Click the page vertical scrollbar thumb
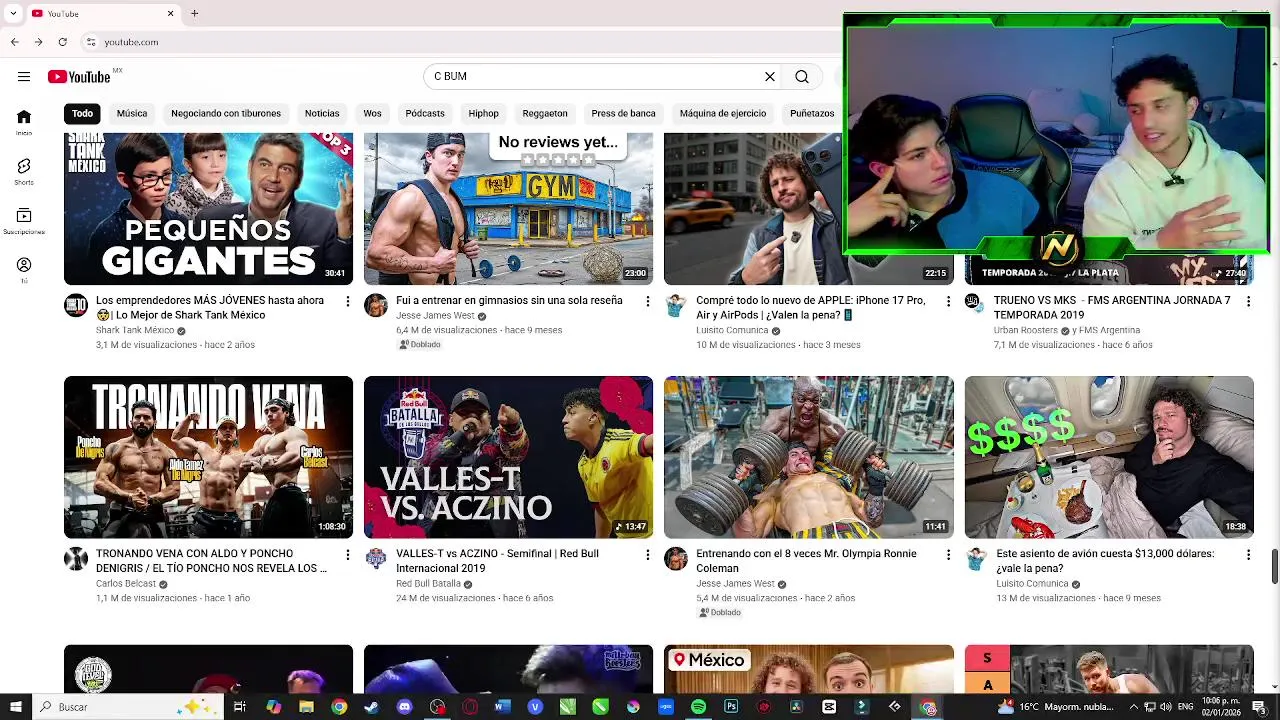Viewport: 1280px width, 720px height. coord(1274,566)
